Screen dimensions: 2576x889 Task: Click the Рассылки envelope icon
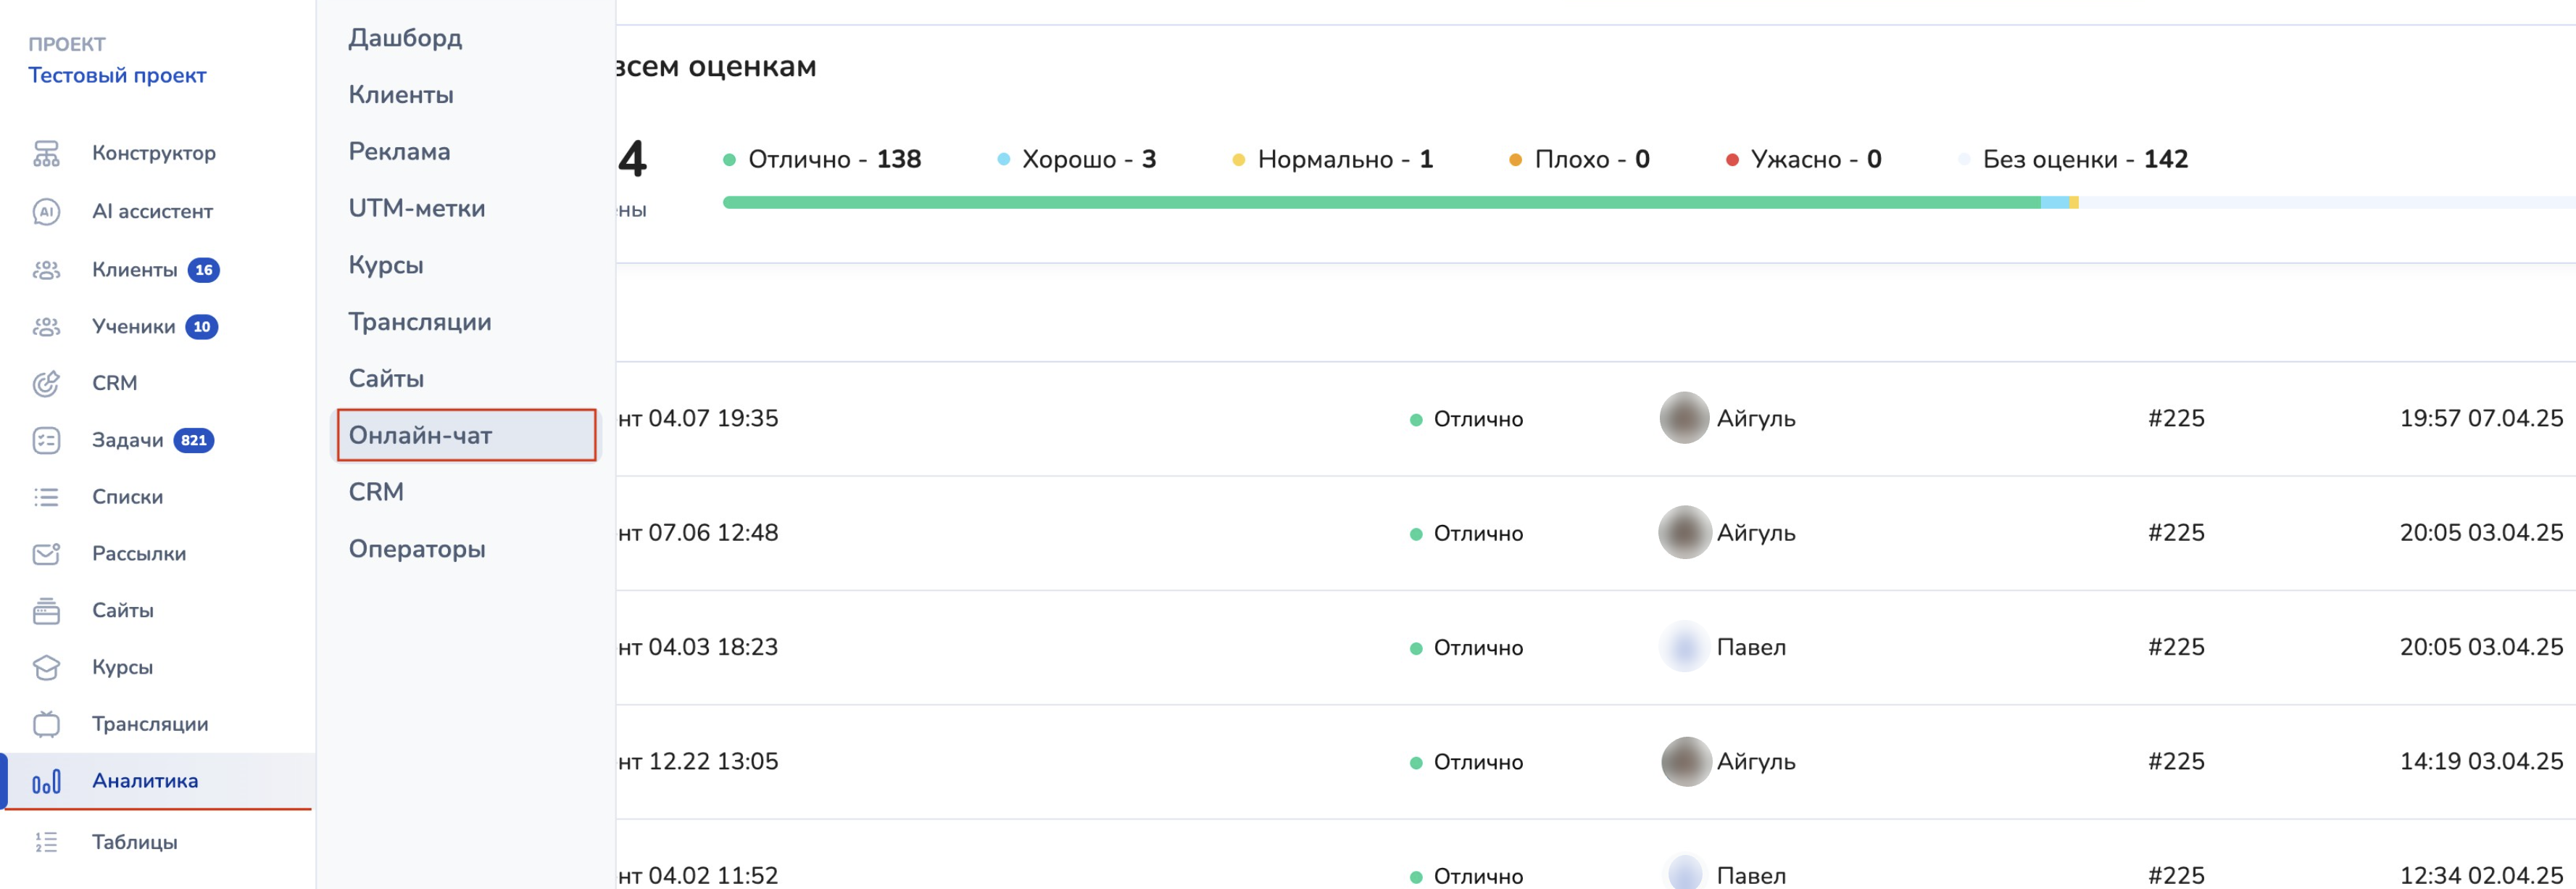46,553
